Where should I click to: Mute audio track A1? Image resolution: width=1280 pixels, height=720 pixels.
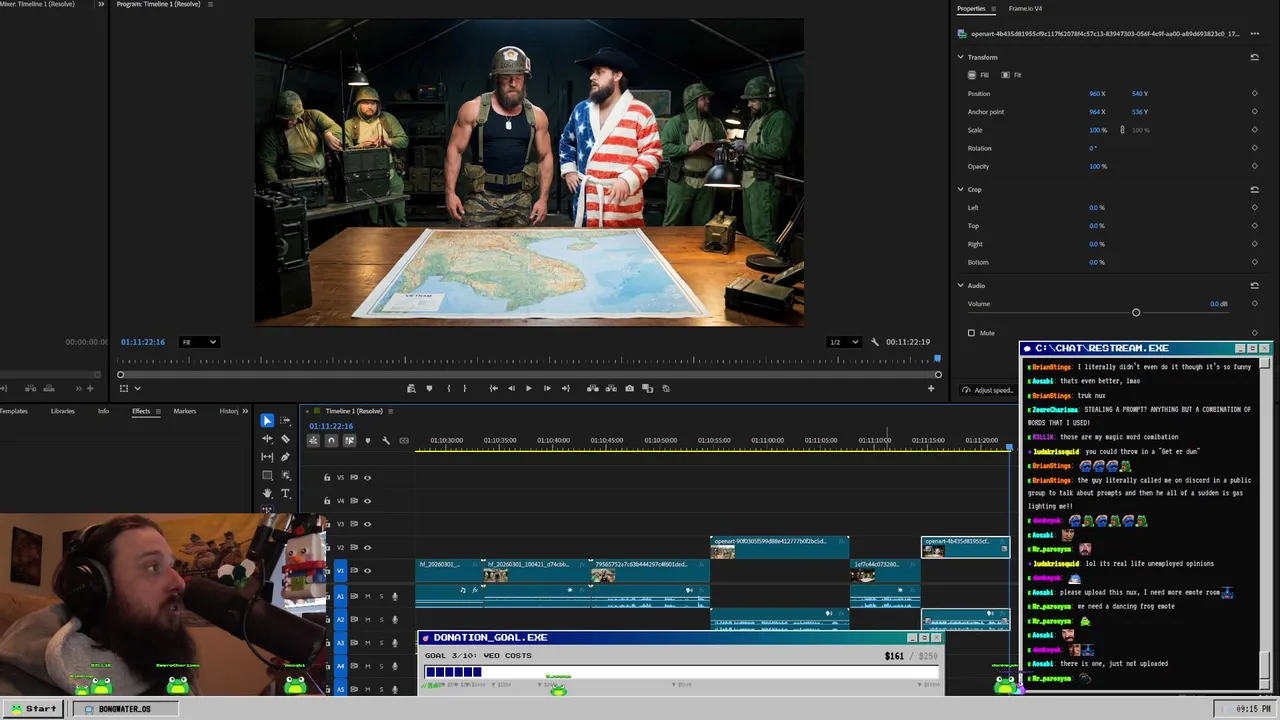(x=367, y=597)
